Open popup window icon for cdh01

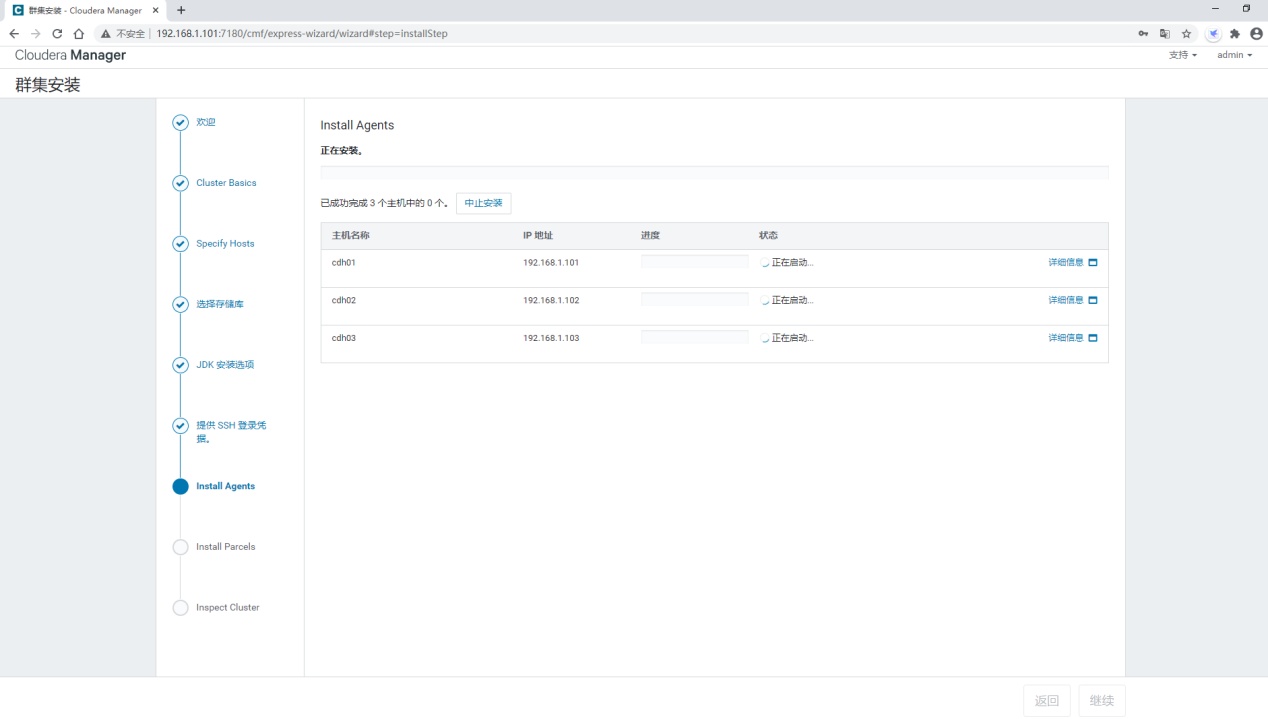pyautogui.click(x=1093, y=262)
